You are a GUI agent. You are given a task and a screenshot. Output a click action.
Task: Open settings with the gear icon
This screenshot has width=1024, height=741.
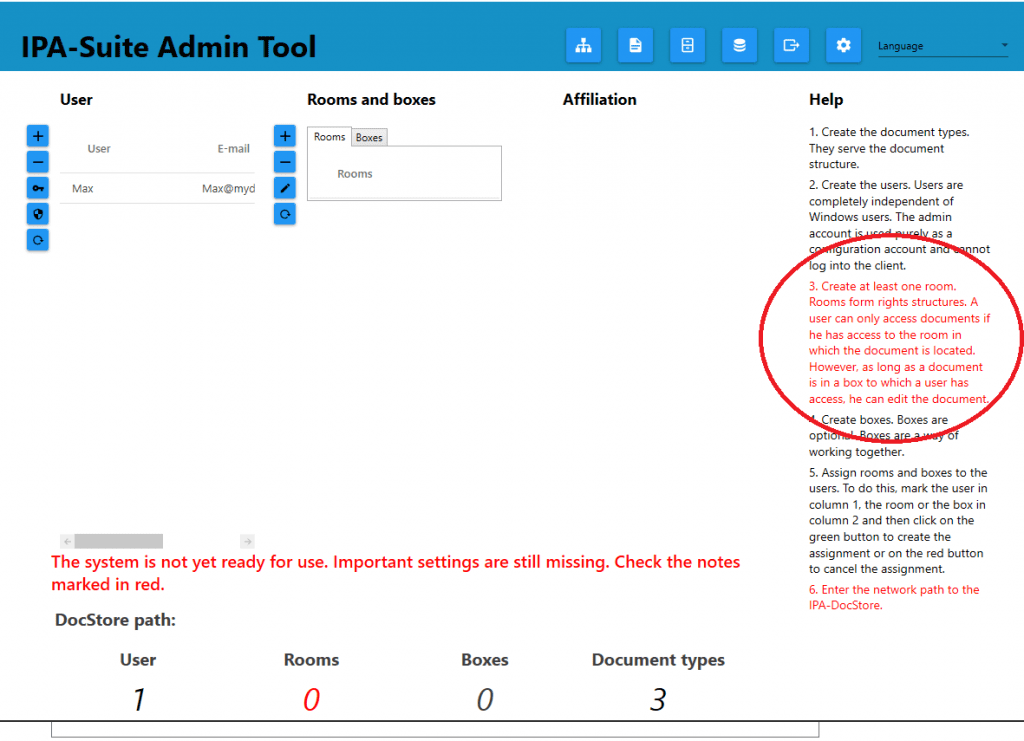pyautogui.click(x=843, y=45)
